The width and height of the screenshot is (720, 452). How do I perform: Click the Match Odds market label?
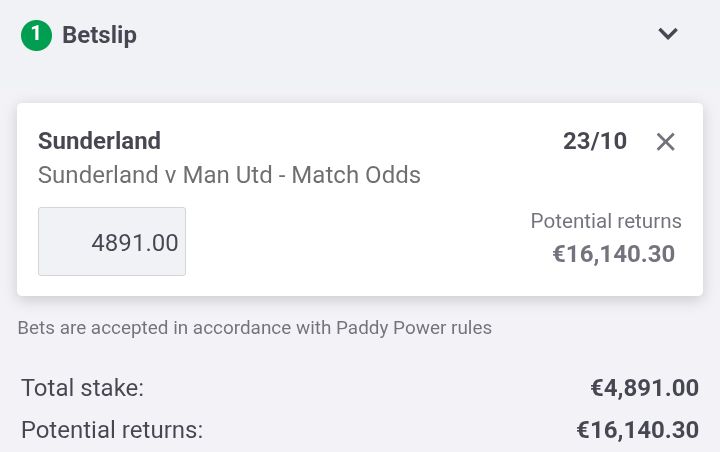coord(356,175)
